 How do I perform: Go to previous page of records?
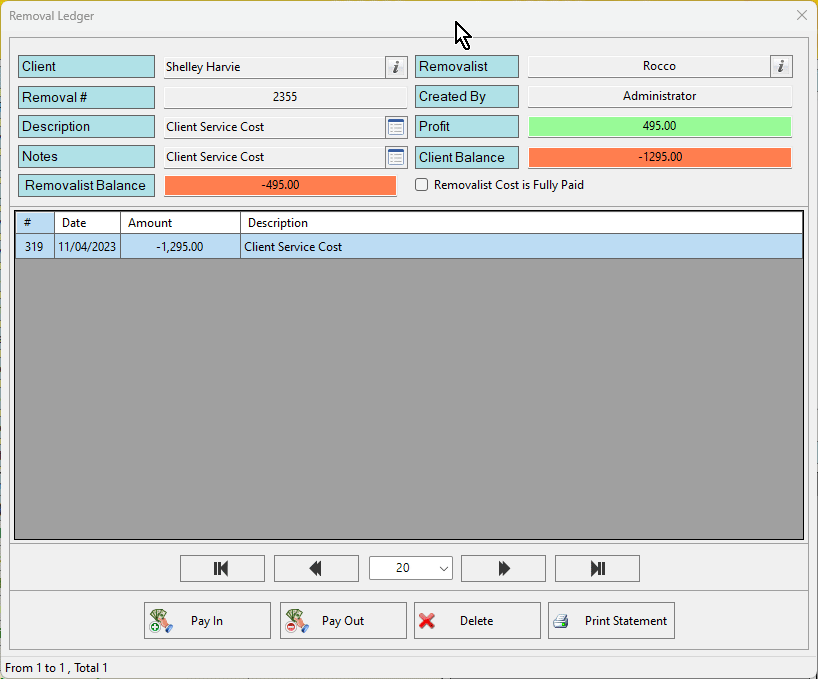[x=316, y=568]
